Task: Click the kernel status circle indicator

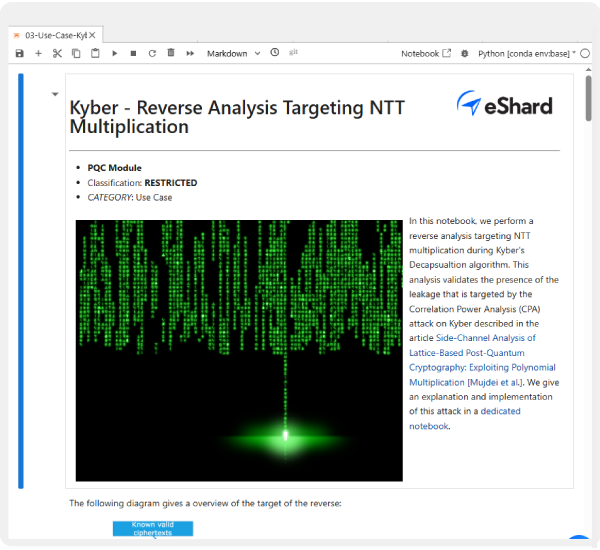Action: 585,54
